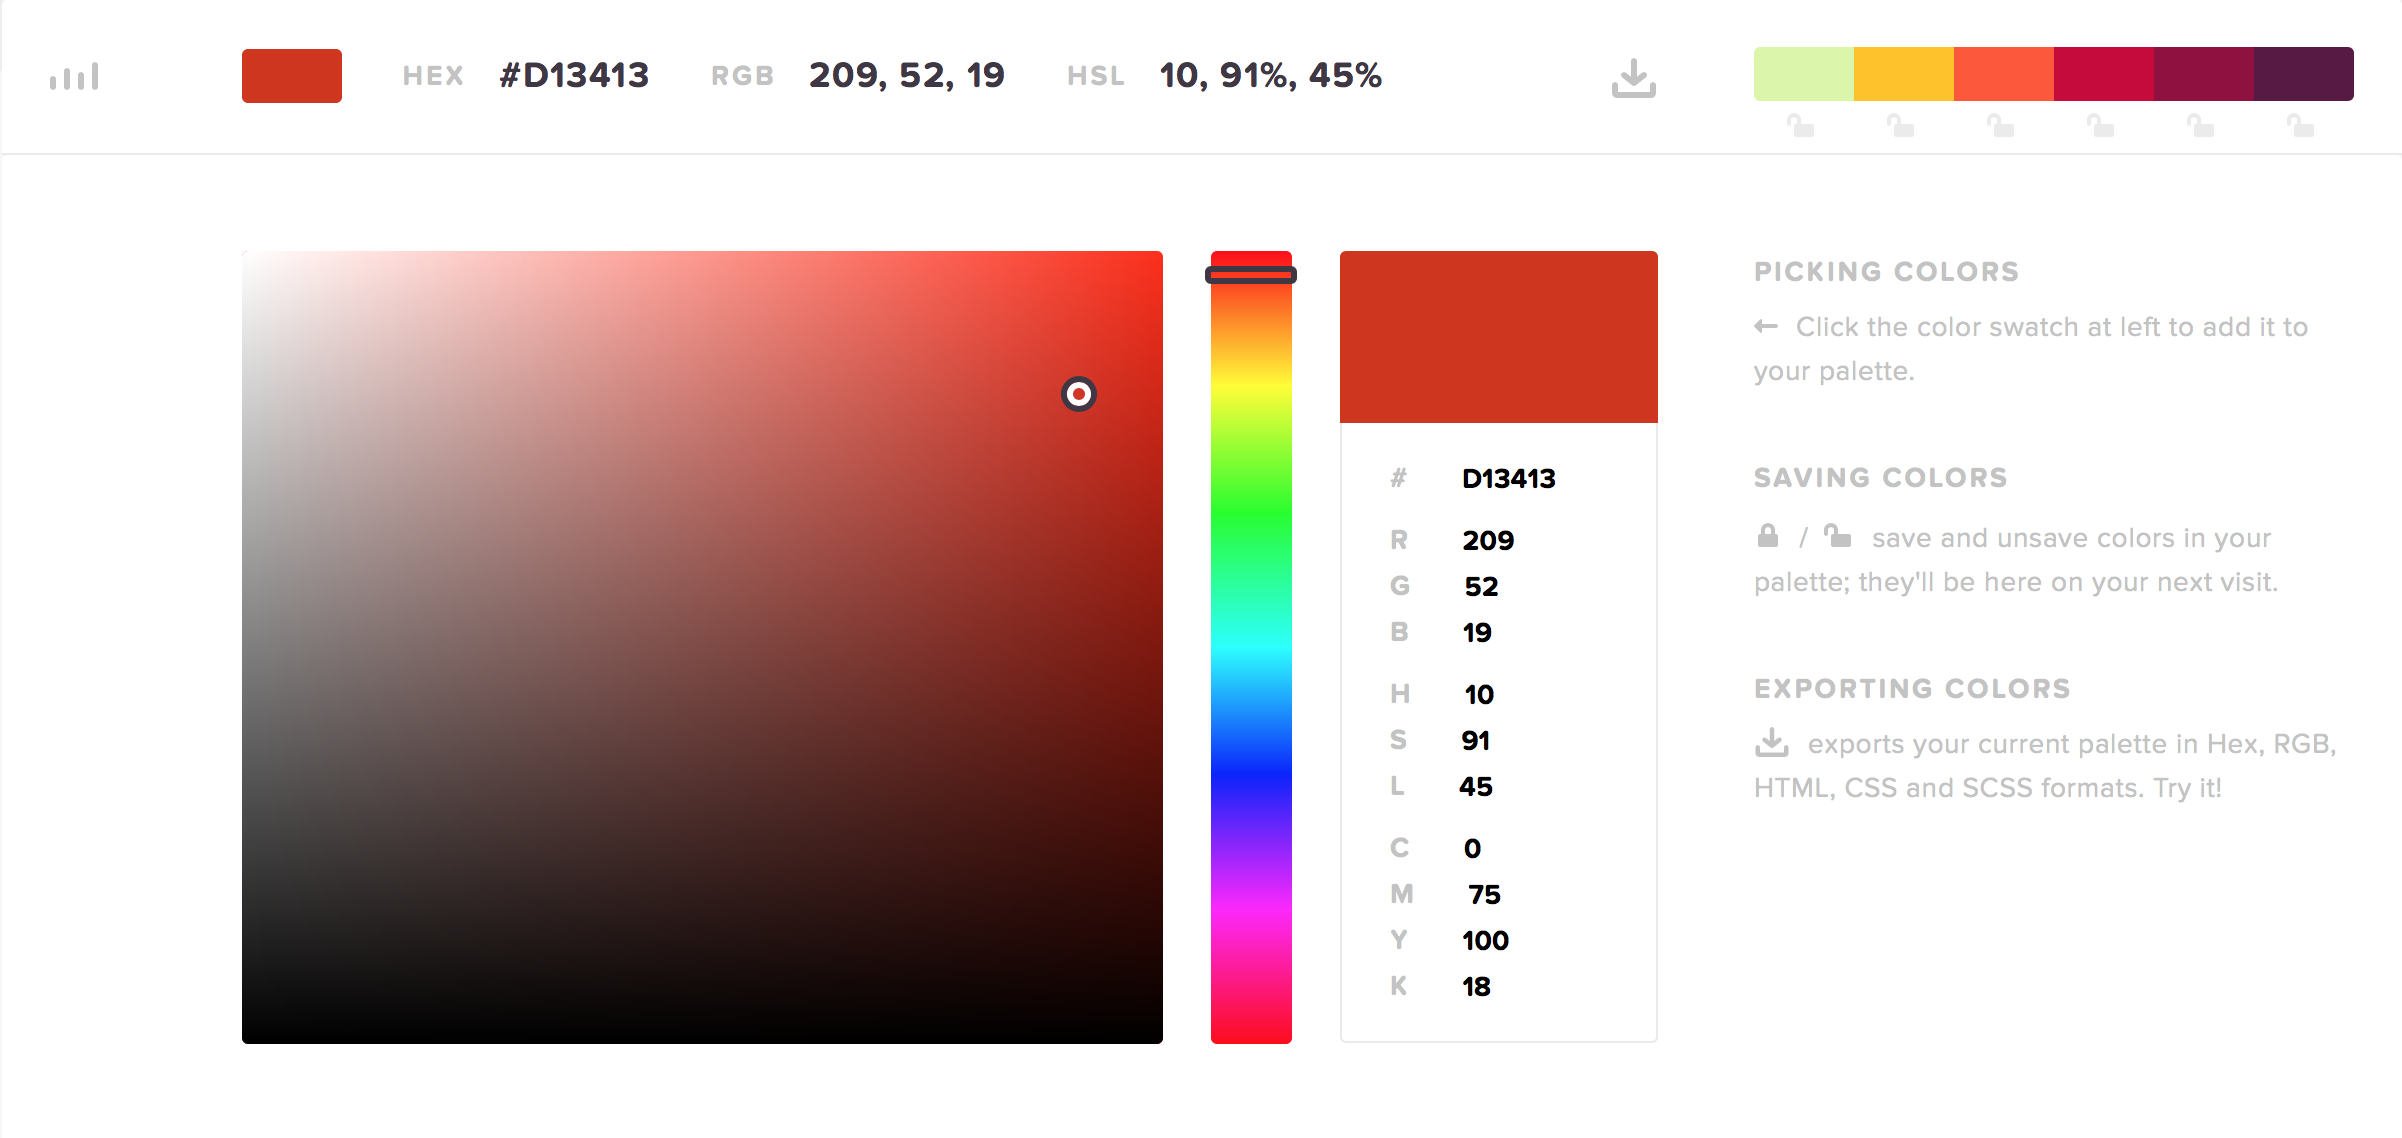Click the small red current-color swatch in header
2402x1138 pixels.
[x=292, y=76]
